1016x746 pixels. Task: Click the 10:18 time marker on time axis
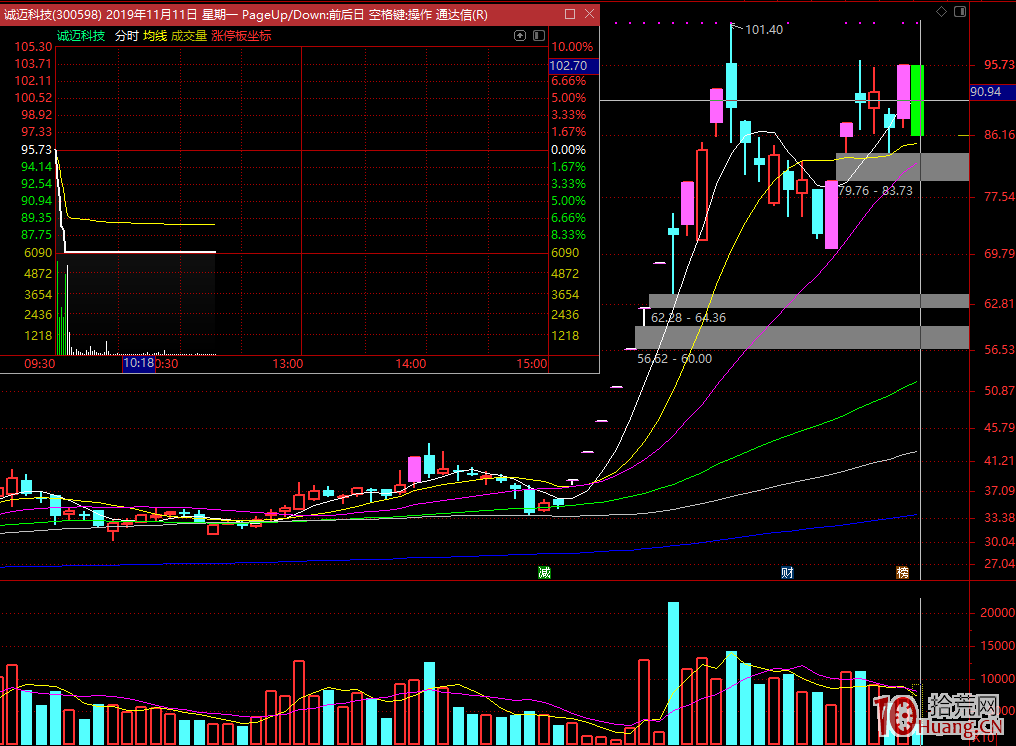(139, 364)
